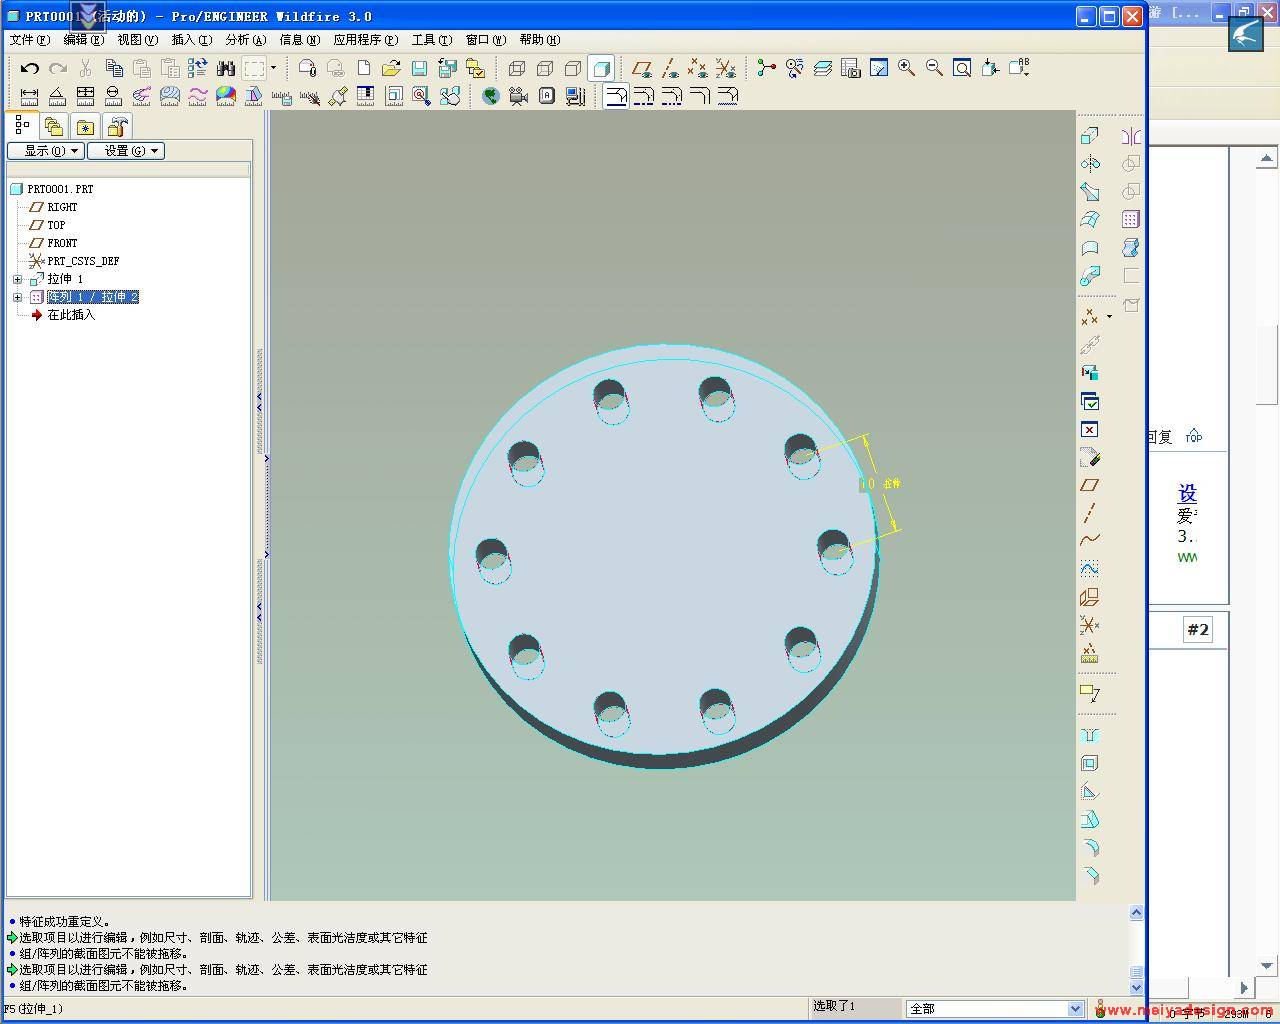Viewport: 1280px width, 1024px height.
Task: Select the Sketch tool icon
Action: click(1090, 569)
